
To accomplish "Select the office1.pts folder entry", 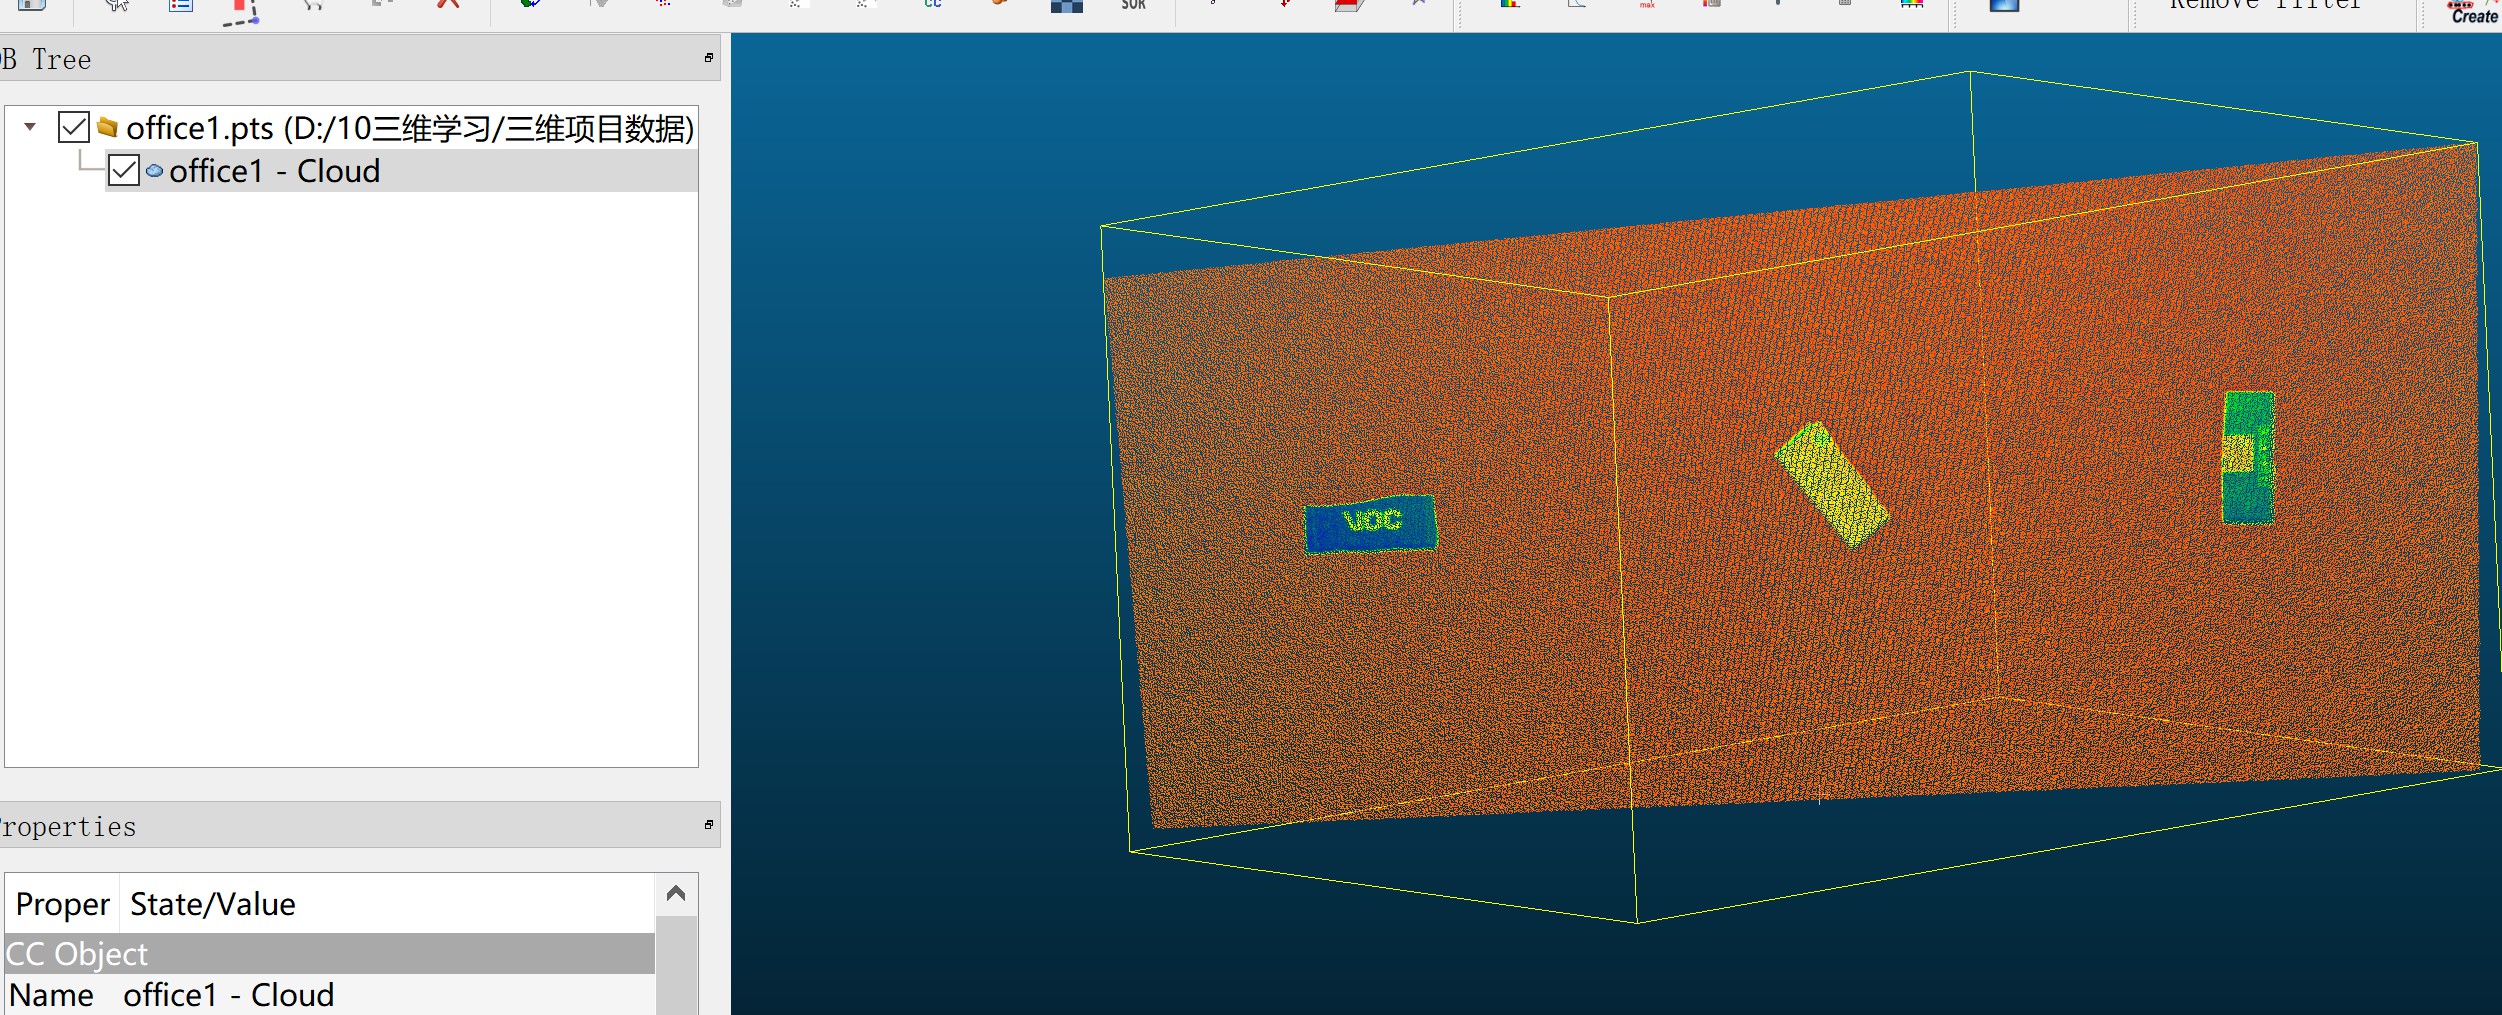I will (410, 128).
